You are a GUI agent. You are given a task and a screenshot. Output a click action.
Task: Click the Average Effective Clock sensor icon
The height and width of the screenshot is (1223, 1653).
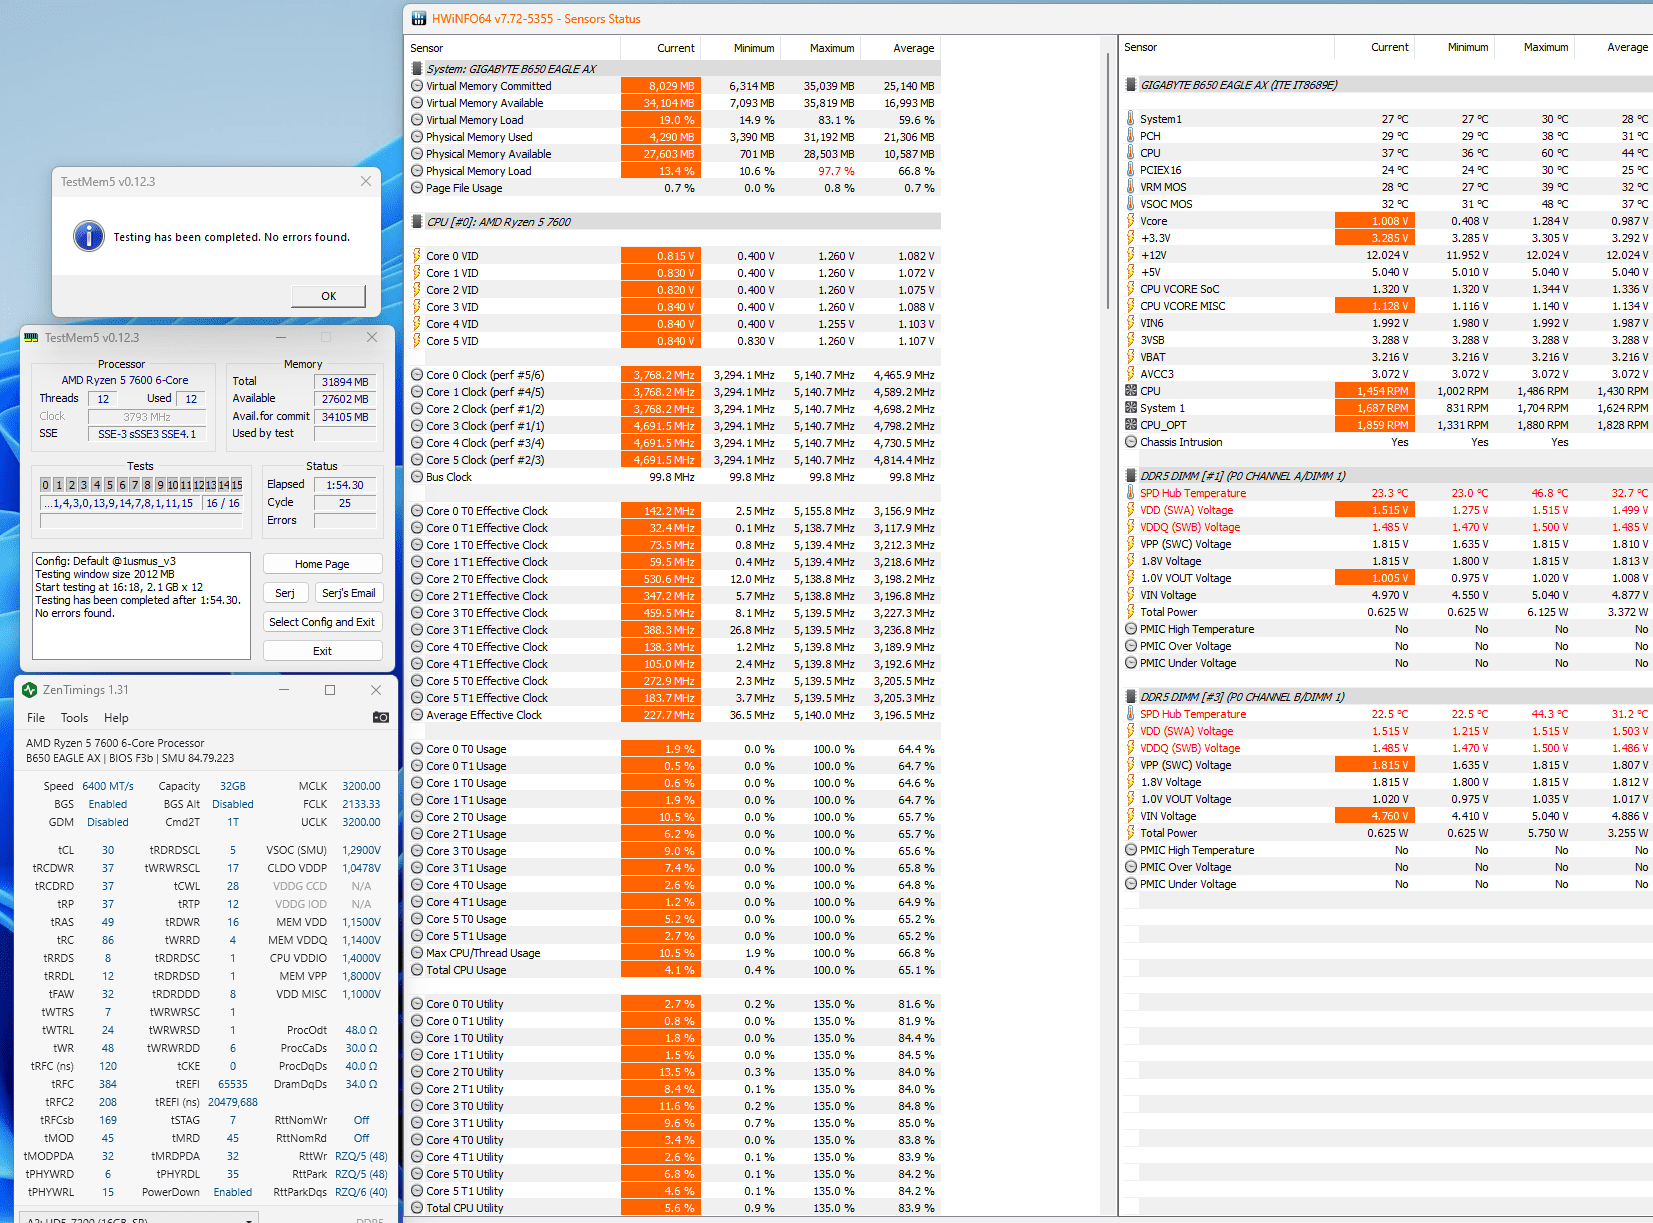417,715
